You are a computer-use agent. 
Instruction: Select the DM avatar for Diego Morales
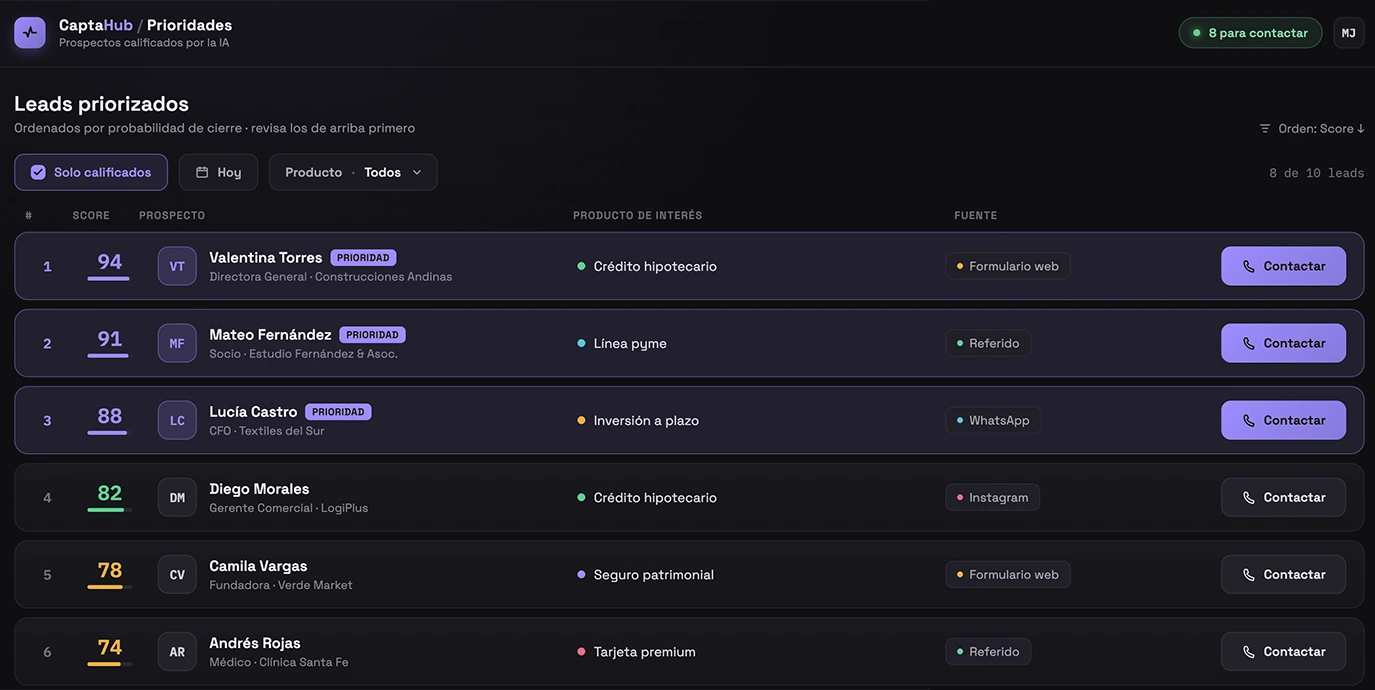point(177,497)
